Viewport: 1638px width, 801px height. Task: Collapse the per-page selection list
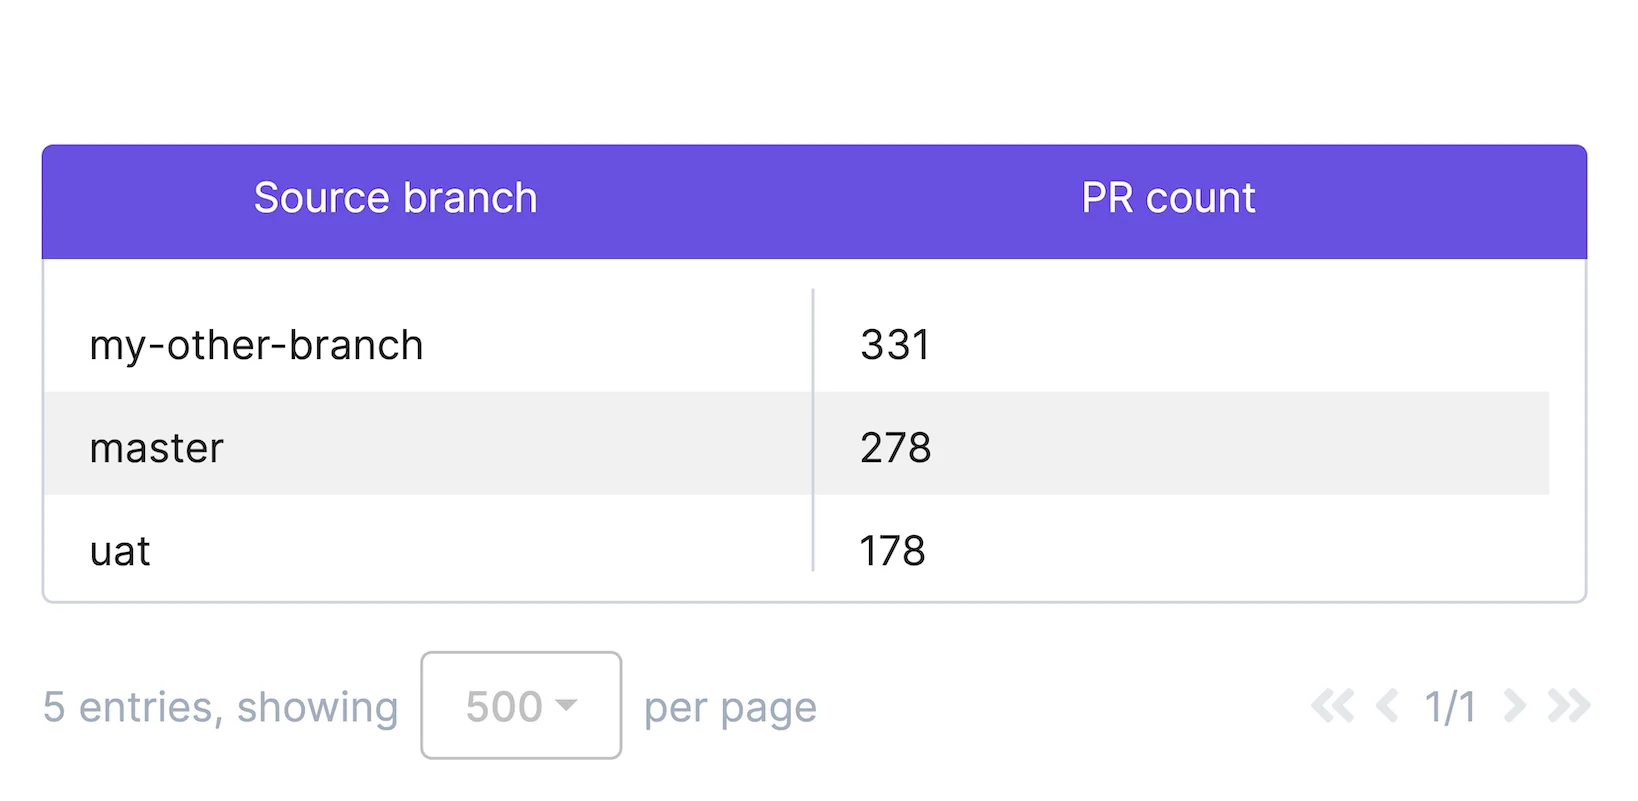520,705
